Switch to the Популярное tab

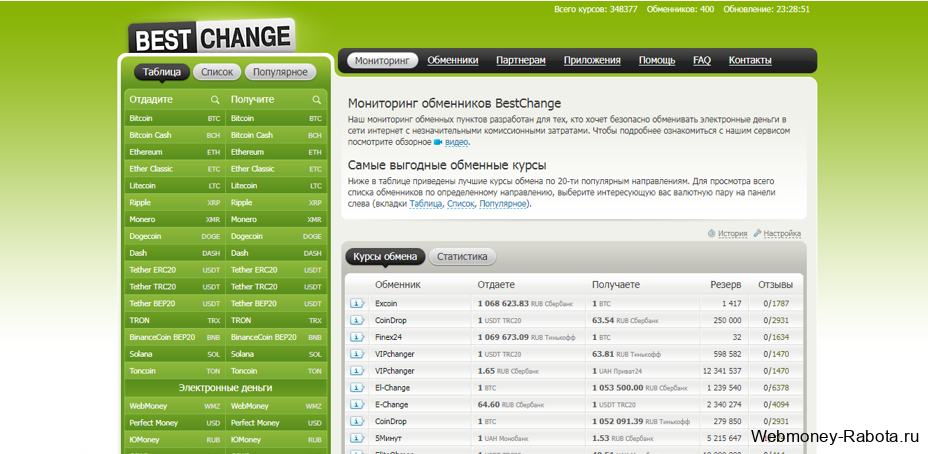281,72
